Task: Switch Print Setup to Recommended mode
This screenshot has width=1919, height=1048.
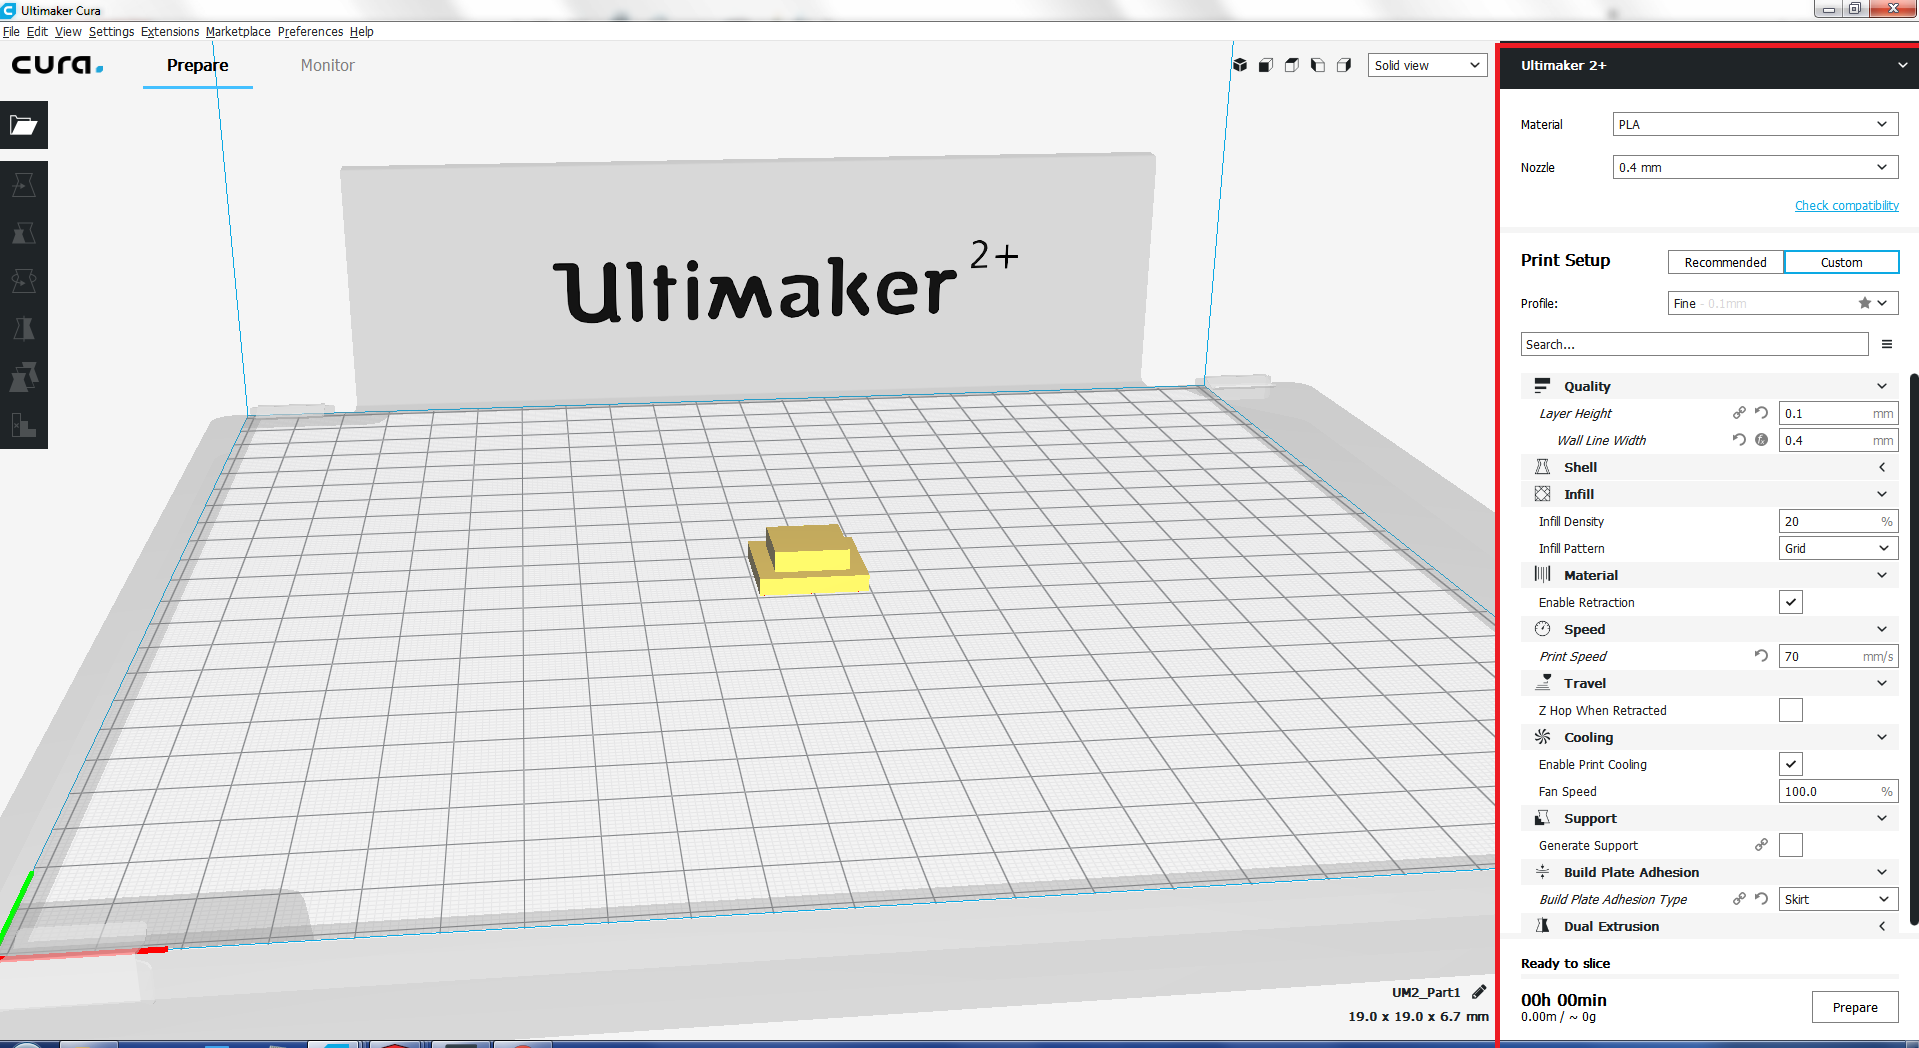Action: [1726, 262]
